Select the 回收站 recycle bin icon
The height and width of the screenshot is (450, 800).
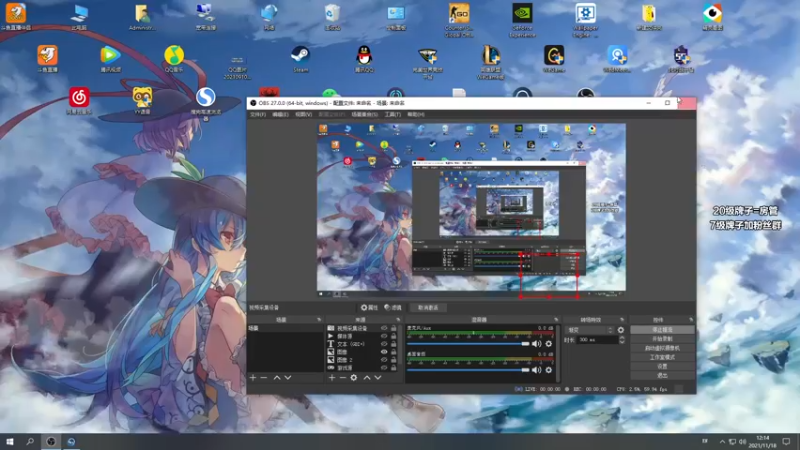pos(332,16)
